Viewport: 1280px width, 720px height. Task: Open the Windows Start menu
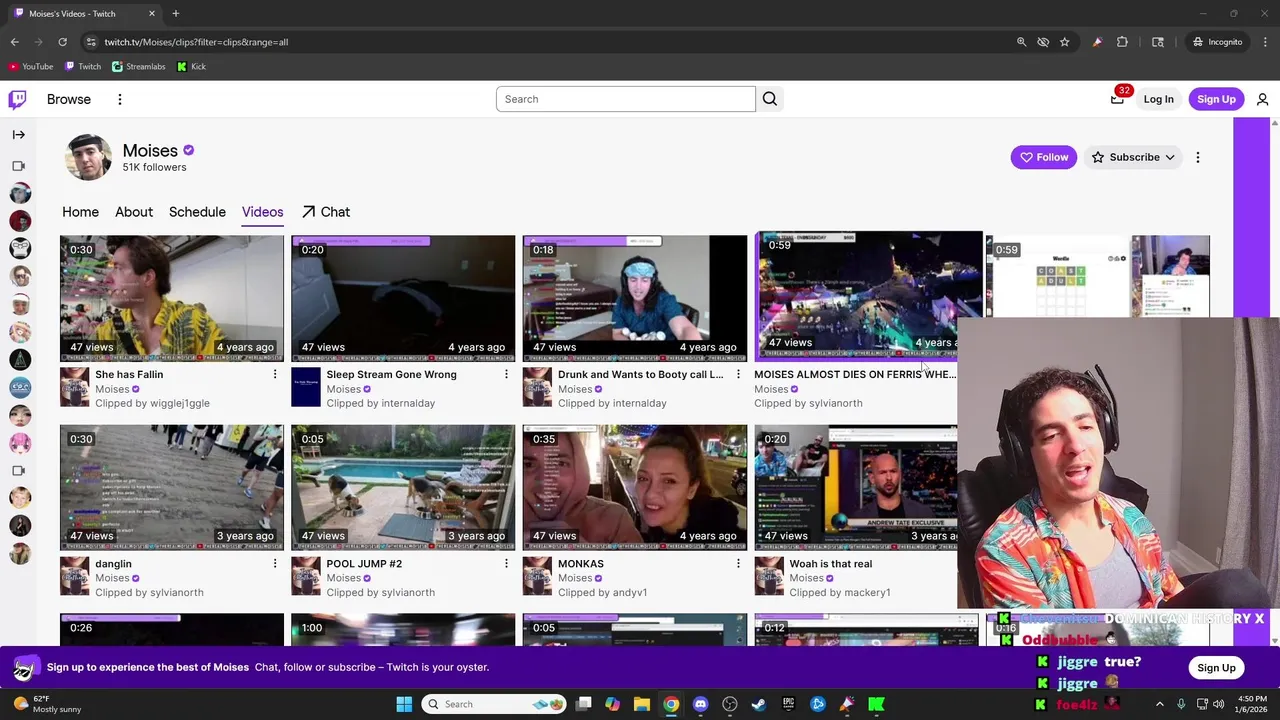click(404, 704)
